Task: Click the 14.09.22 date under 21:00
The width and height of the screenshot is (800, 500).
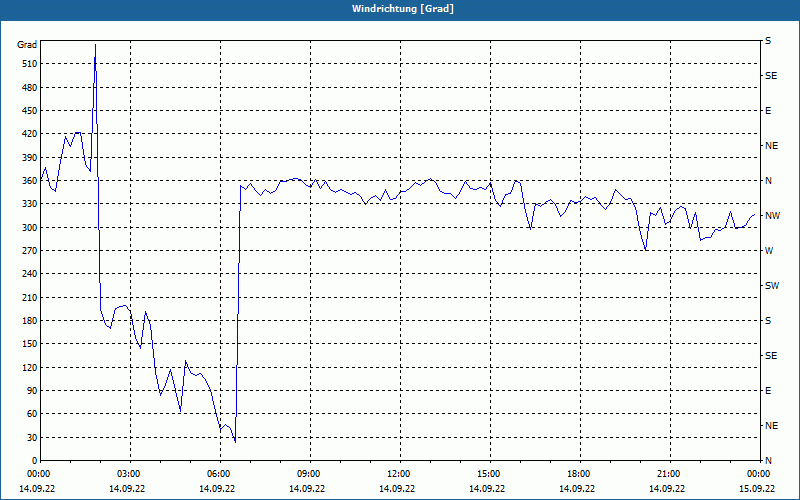Action: click(667, 489)
